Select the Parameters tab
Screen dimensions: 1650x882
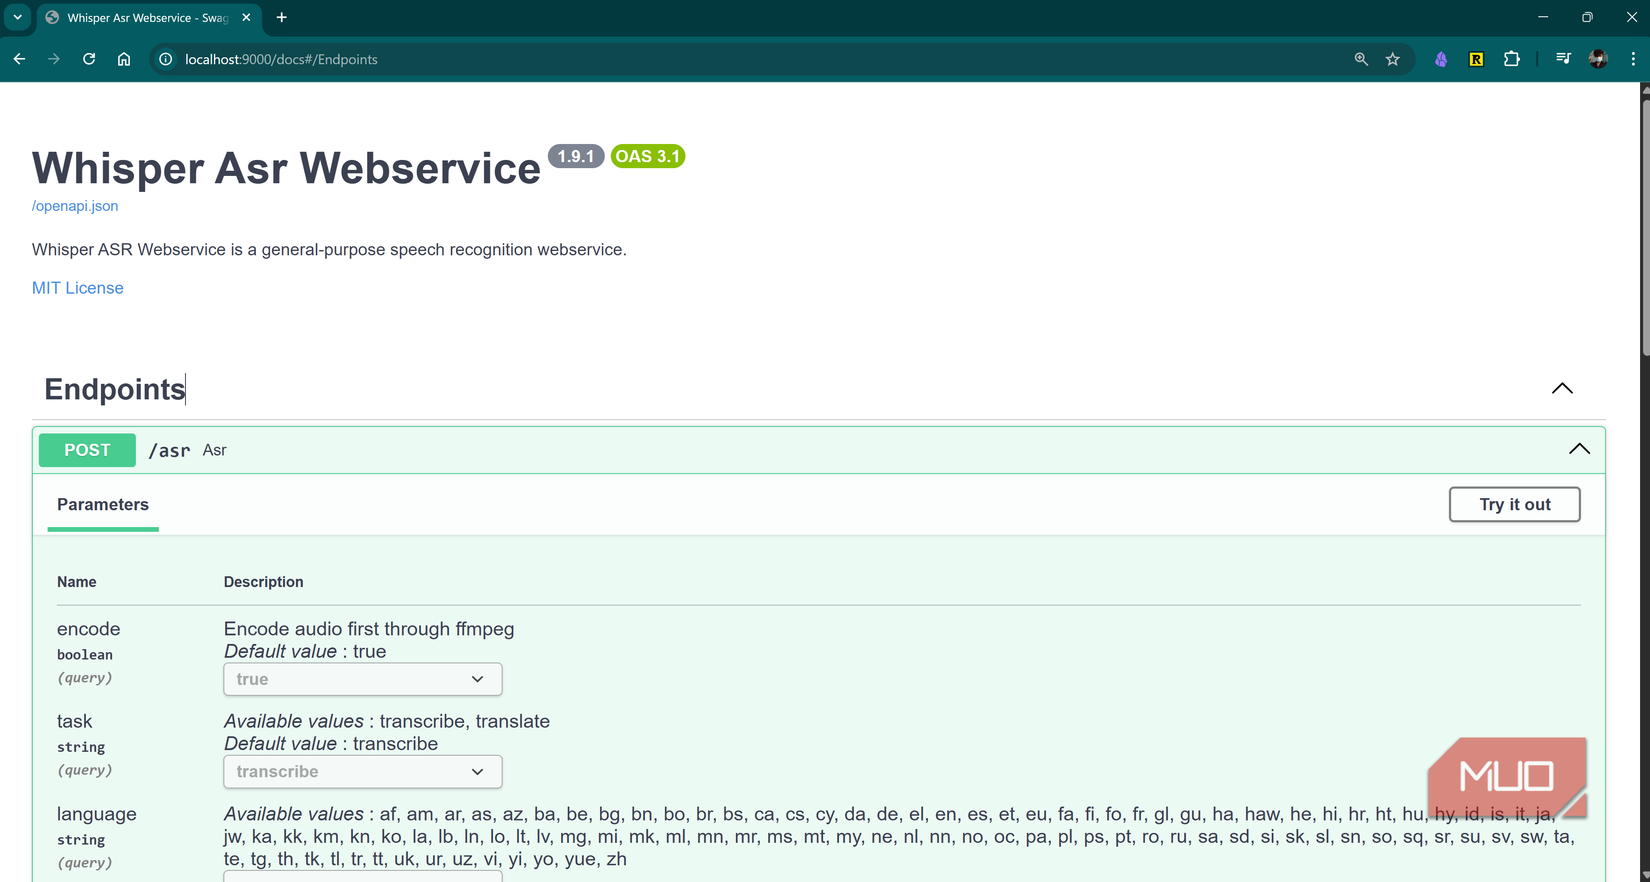pyautogui.click(x=103, y=505)
